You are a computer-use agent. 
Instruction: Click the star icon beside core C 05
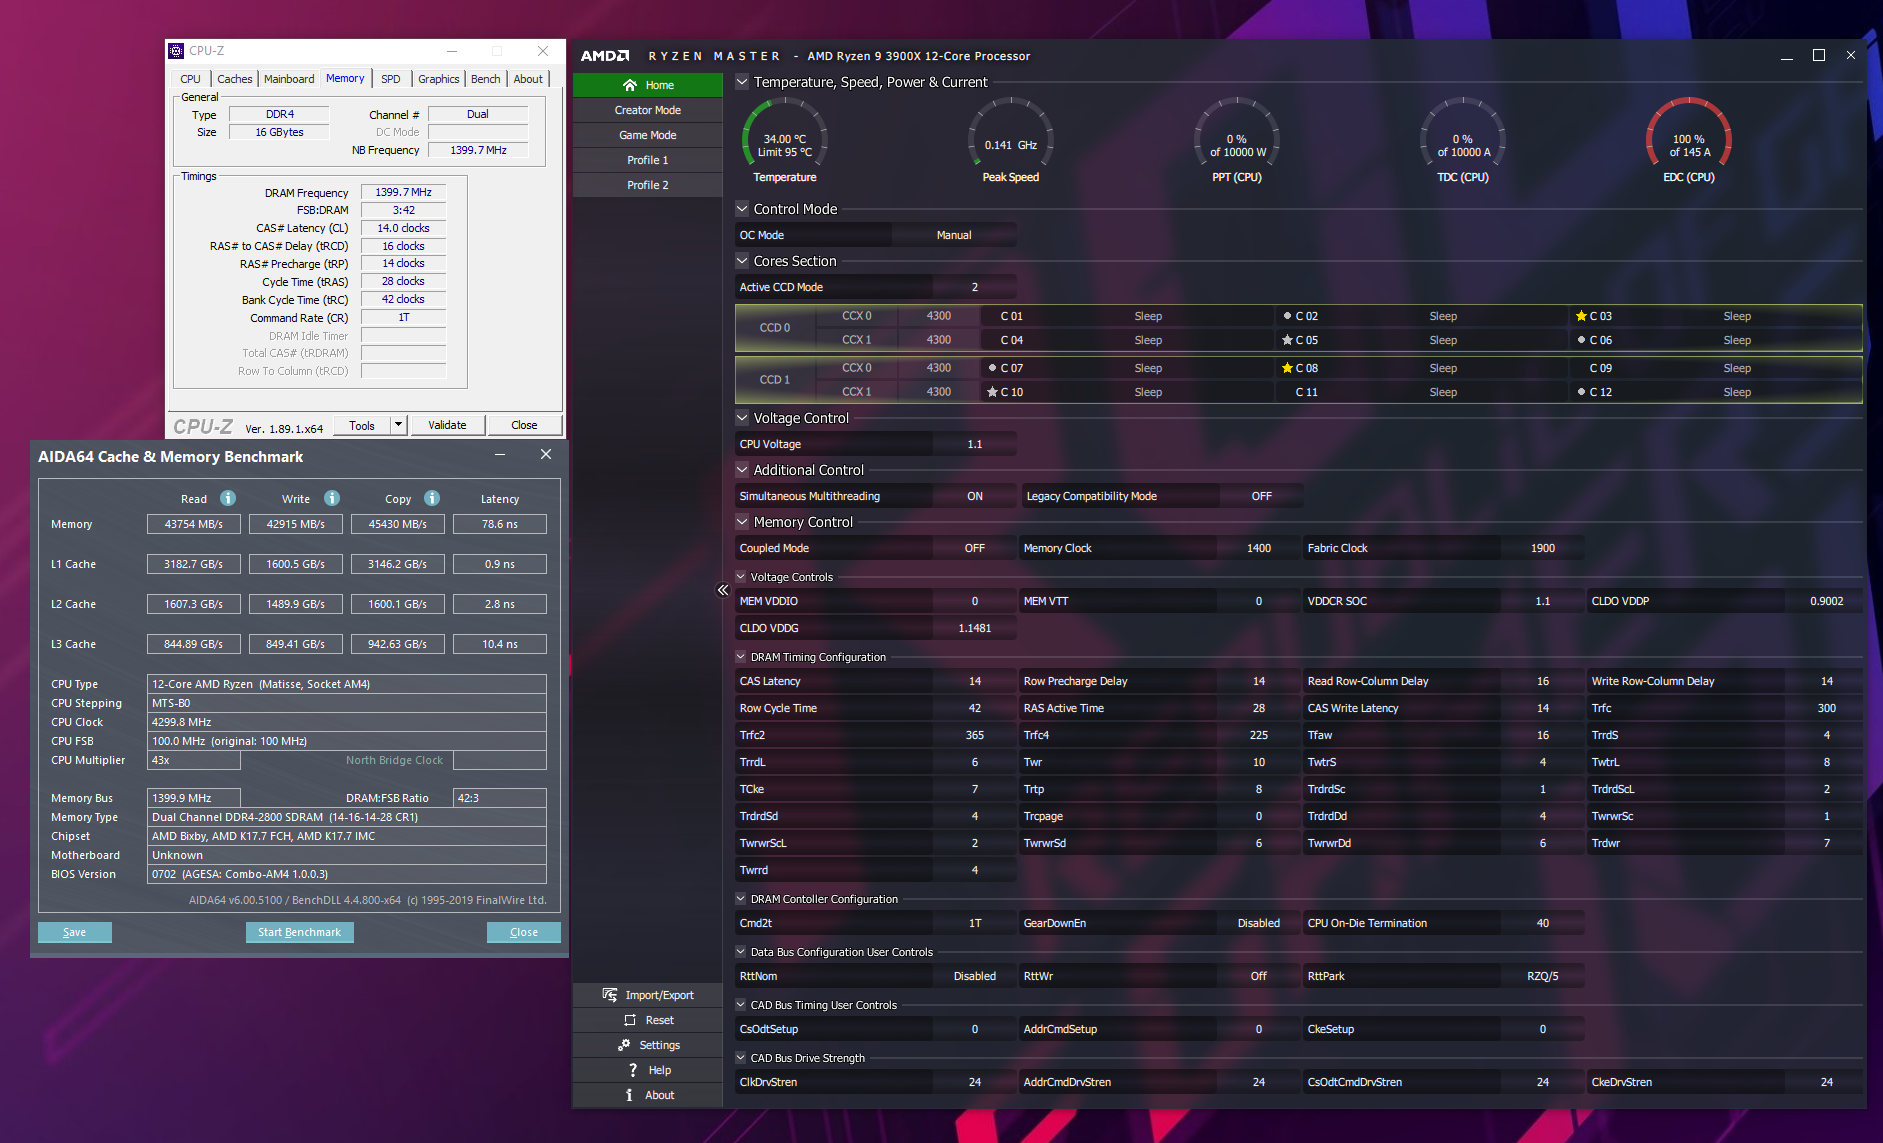pyautogui.click(x=1287, y=340)
